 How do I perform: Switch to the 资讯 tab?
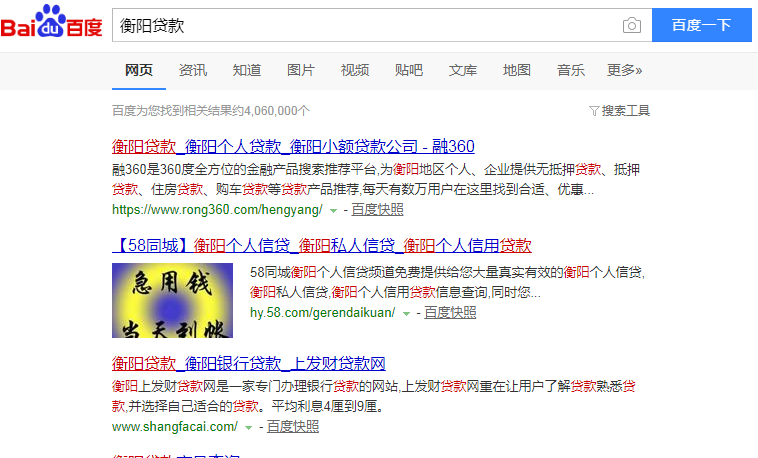click(x=193, y=70)
